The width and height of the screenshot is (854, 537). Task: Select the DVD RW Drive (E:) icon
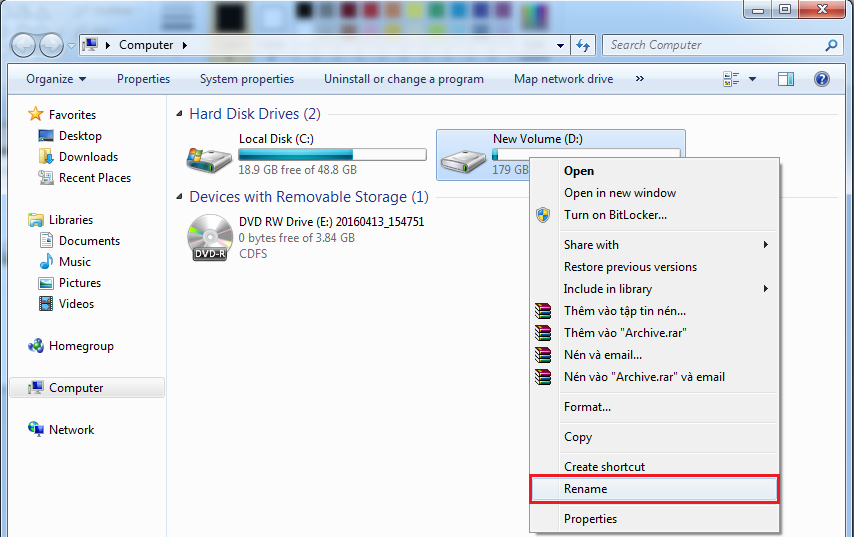click(208, 238)
